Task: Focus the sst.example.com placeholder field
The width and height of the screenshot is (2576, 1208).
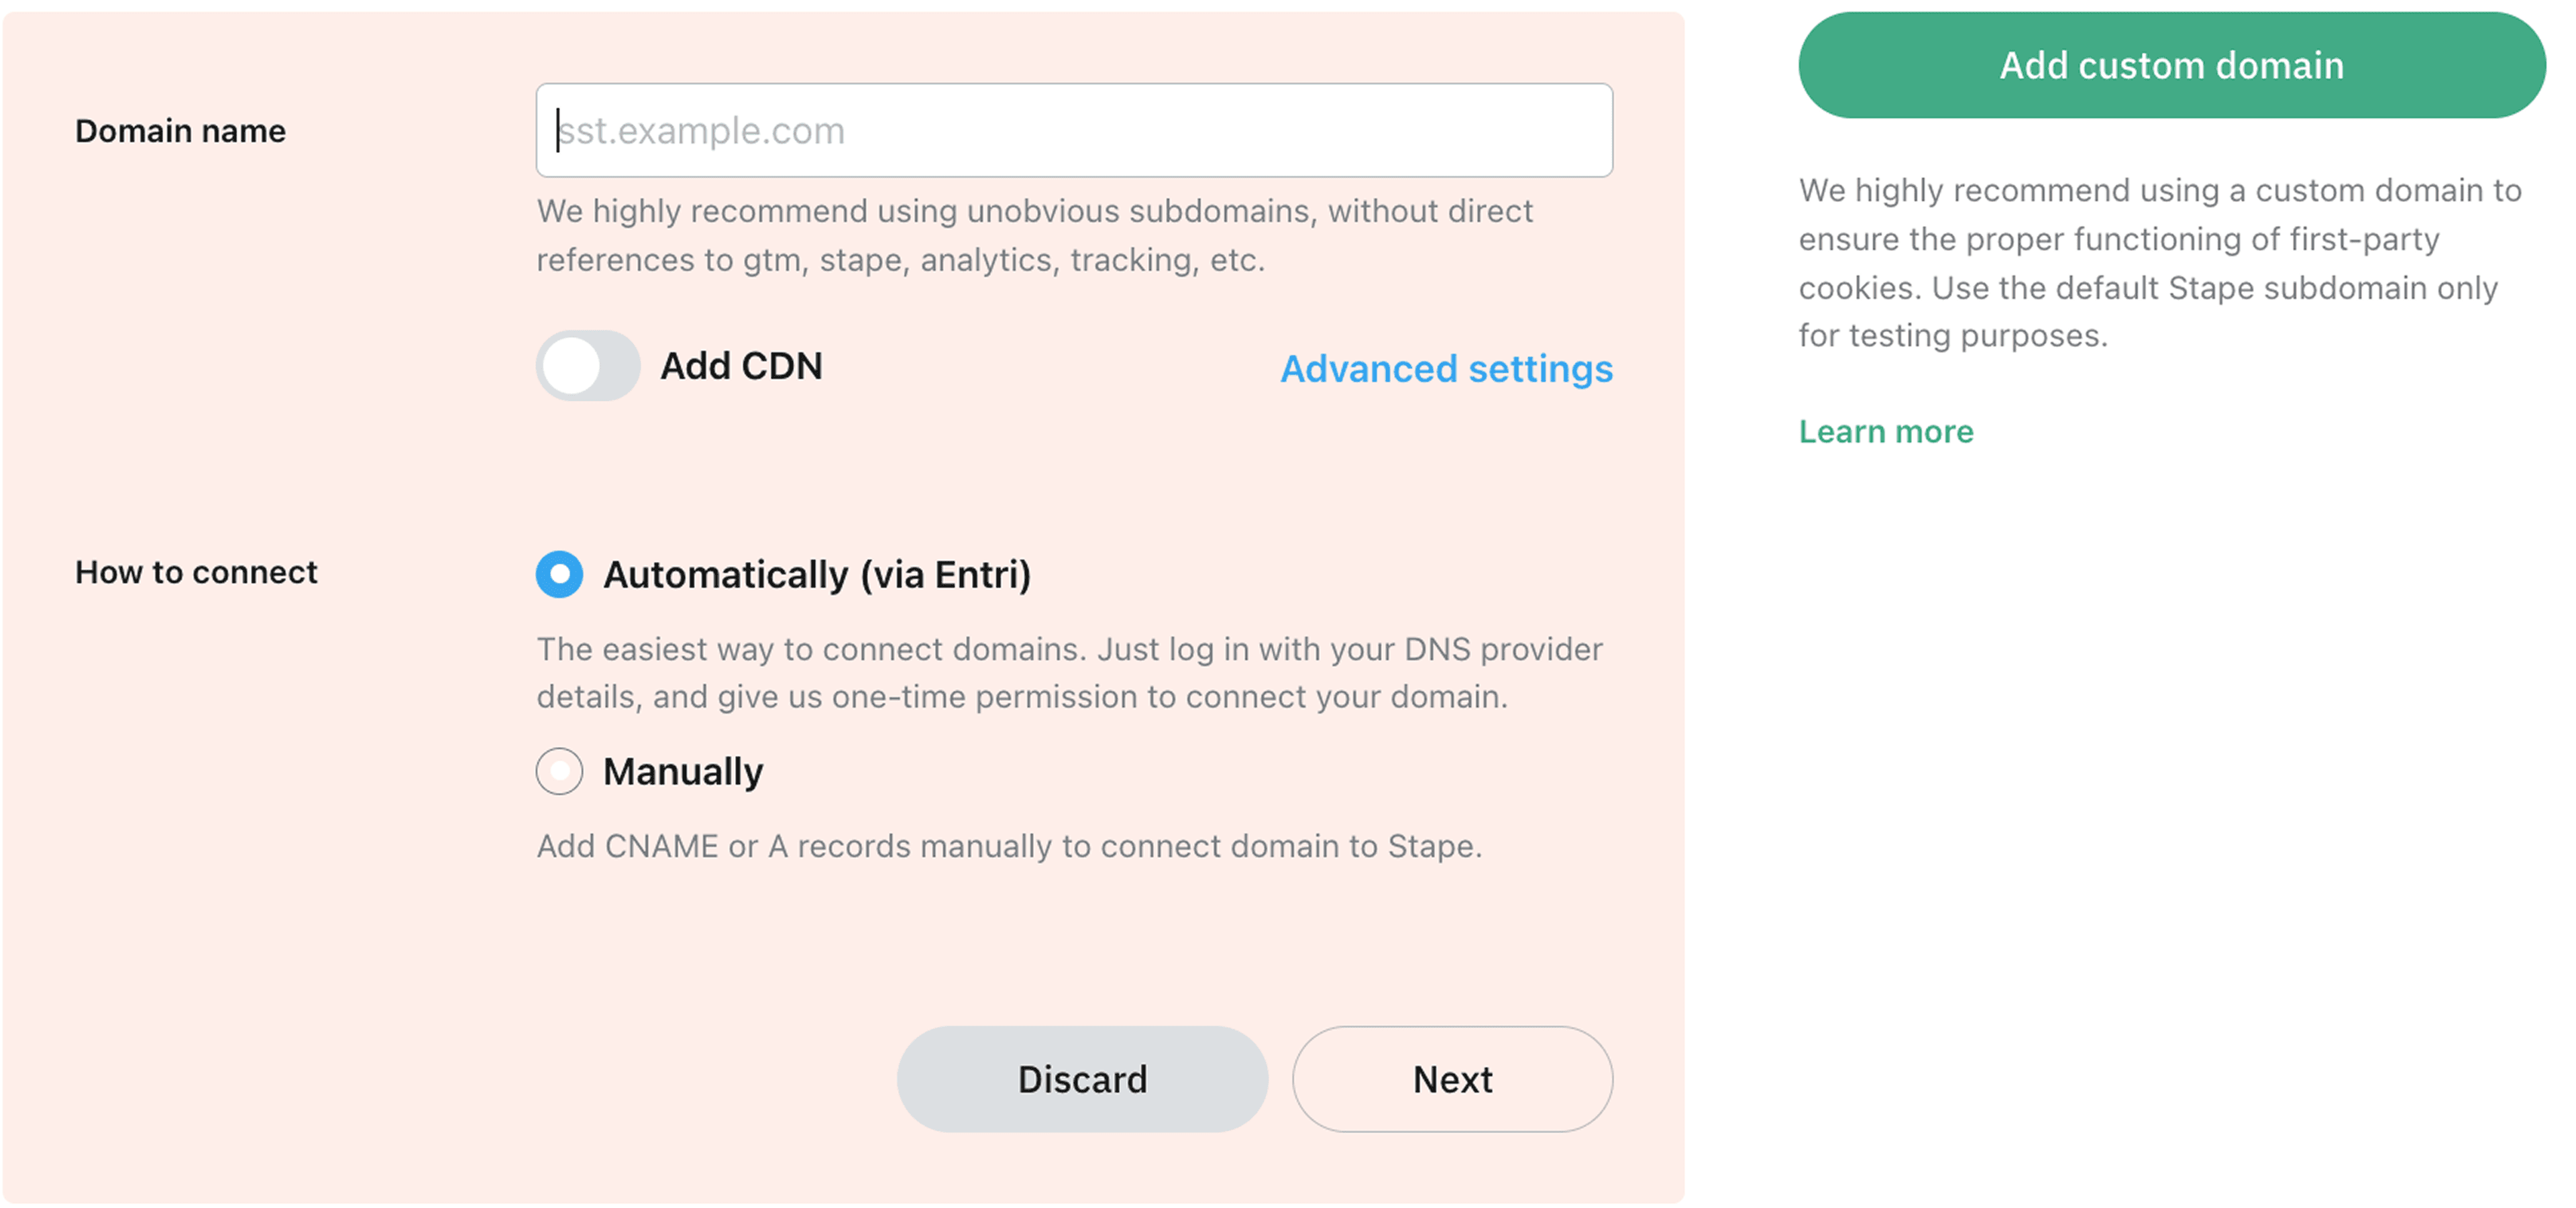Action: [x=1074, y=130]
